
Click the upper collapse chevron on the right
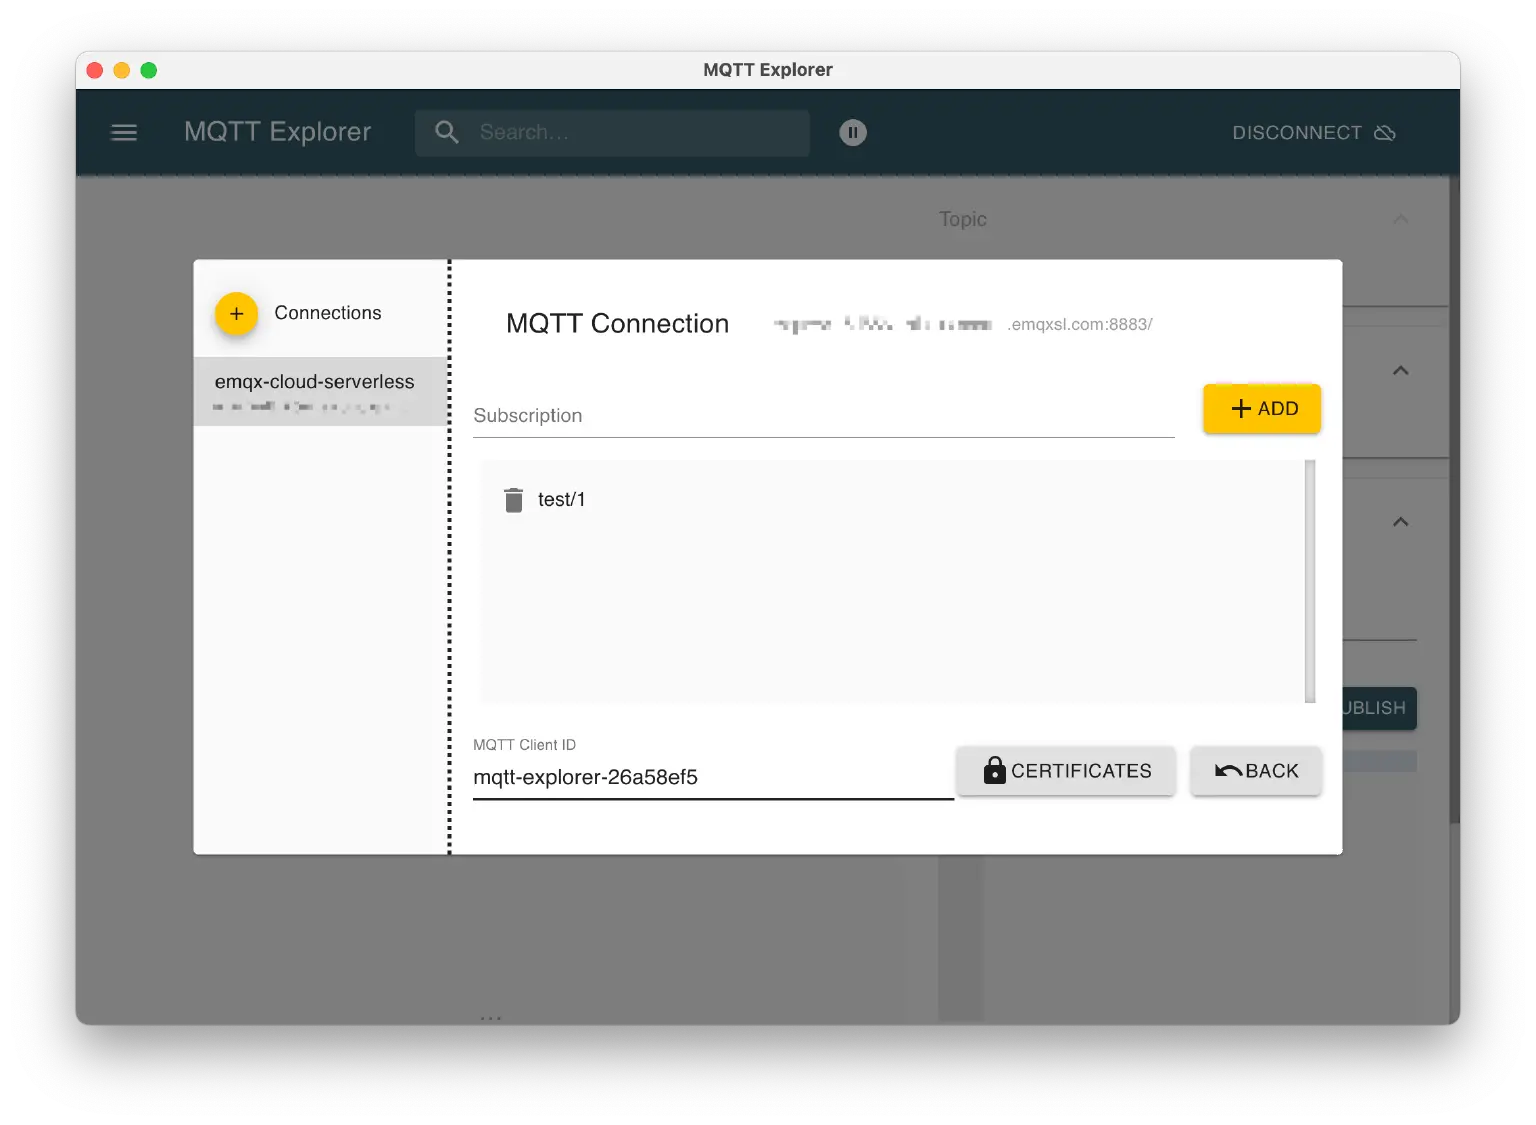pyautogui.click(x=1401, y=370)
